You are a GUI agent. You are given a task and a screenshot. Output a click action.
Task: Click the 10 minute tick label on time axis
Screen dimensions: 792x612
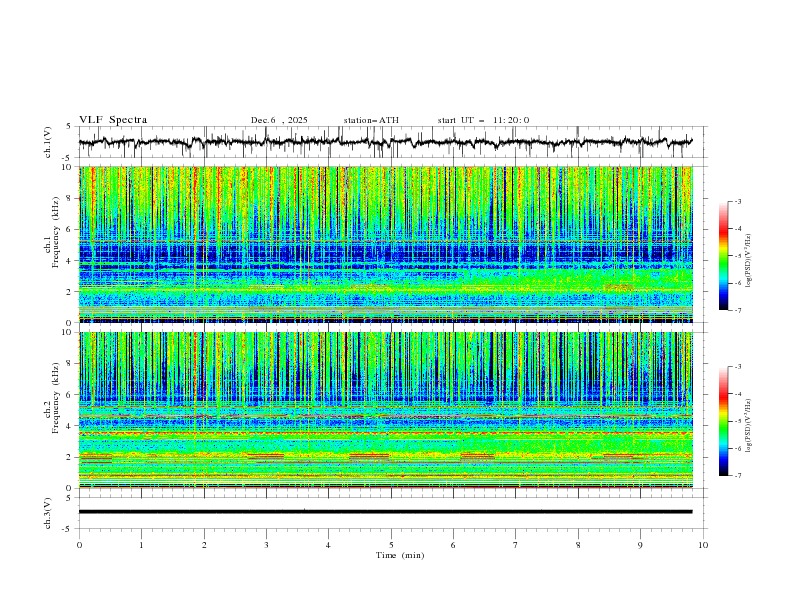pos(703,544)
